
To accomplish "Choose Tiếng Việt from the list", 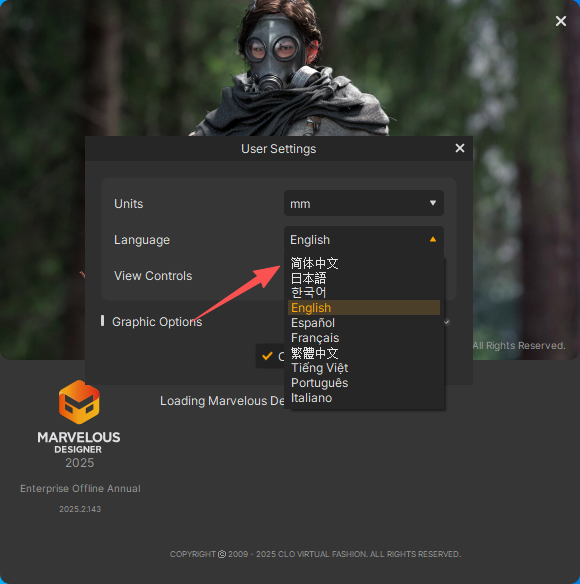I will pos(364,368).
